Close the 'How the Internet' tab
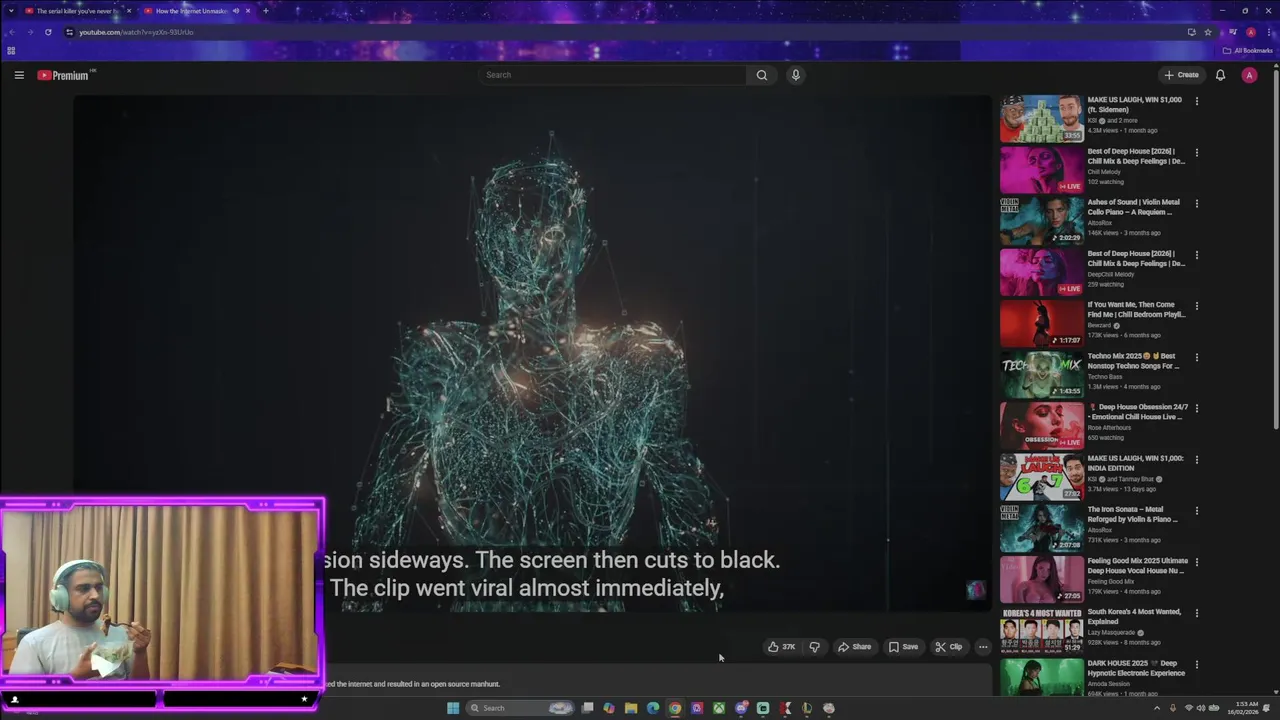 (249, 11)
